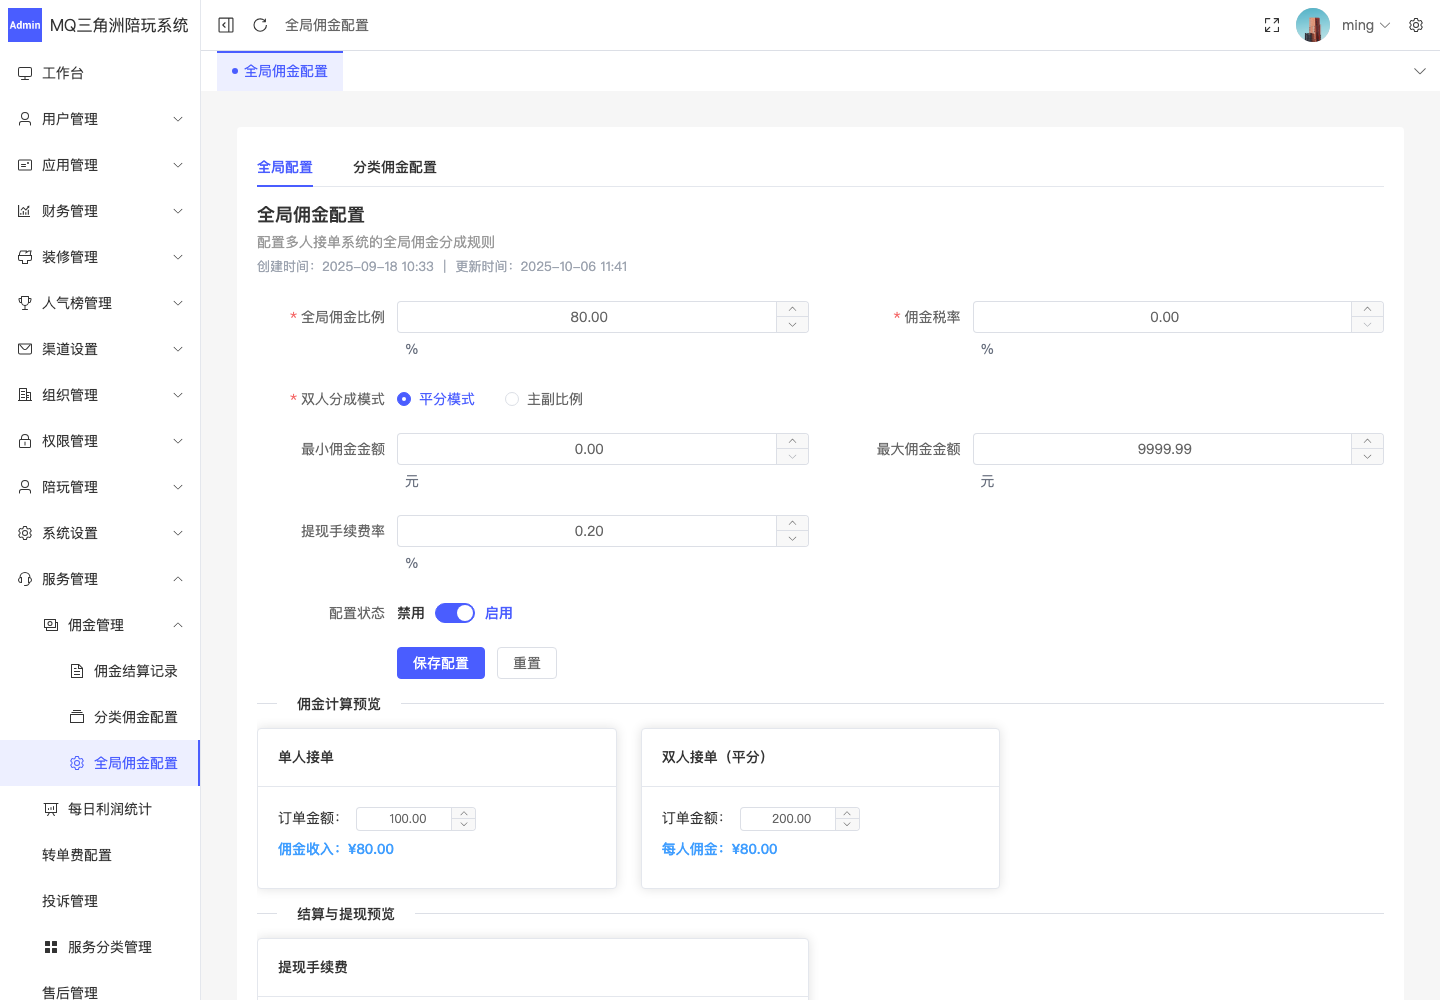Expand 应用管理 menu chevron
This screenshot has height=1000, width=1440.
point(178,165)
